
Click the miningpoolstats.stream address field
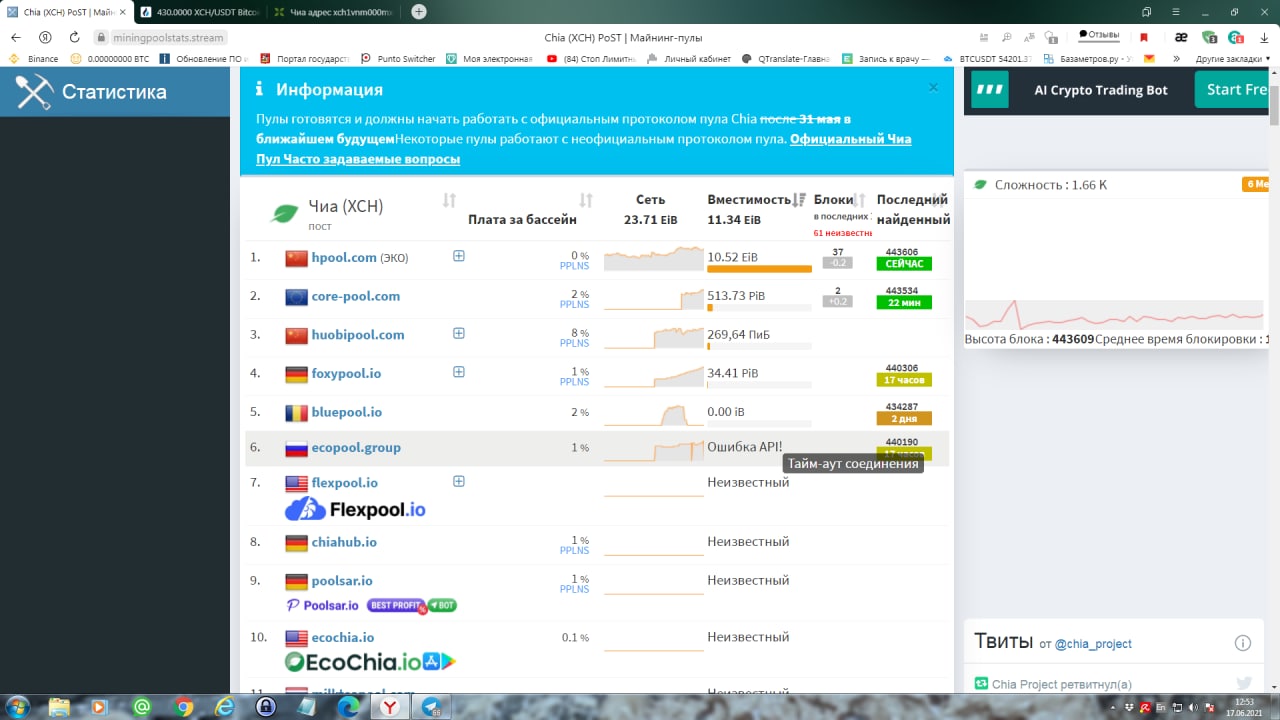pos(168,37)
